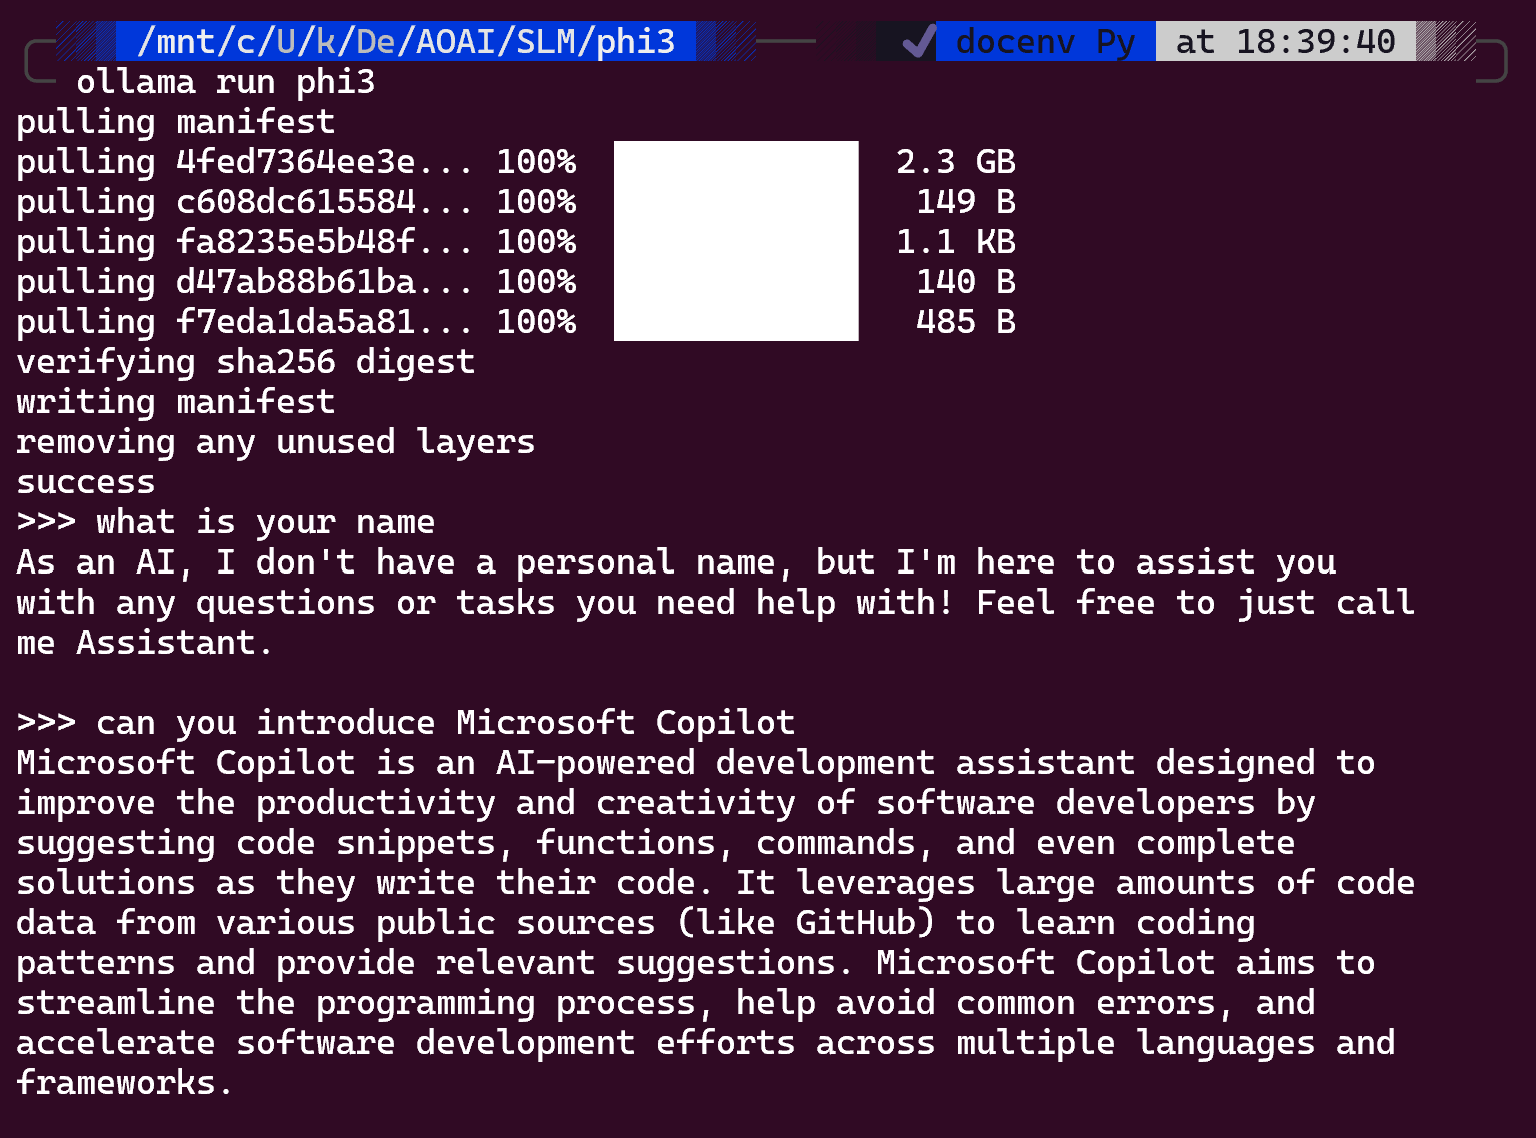Click the time display at 18:39:40
This screenshot has height=1138, width=1536.
[1285, 41]
